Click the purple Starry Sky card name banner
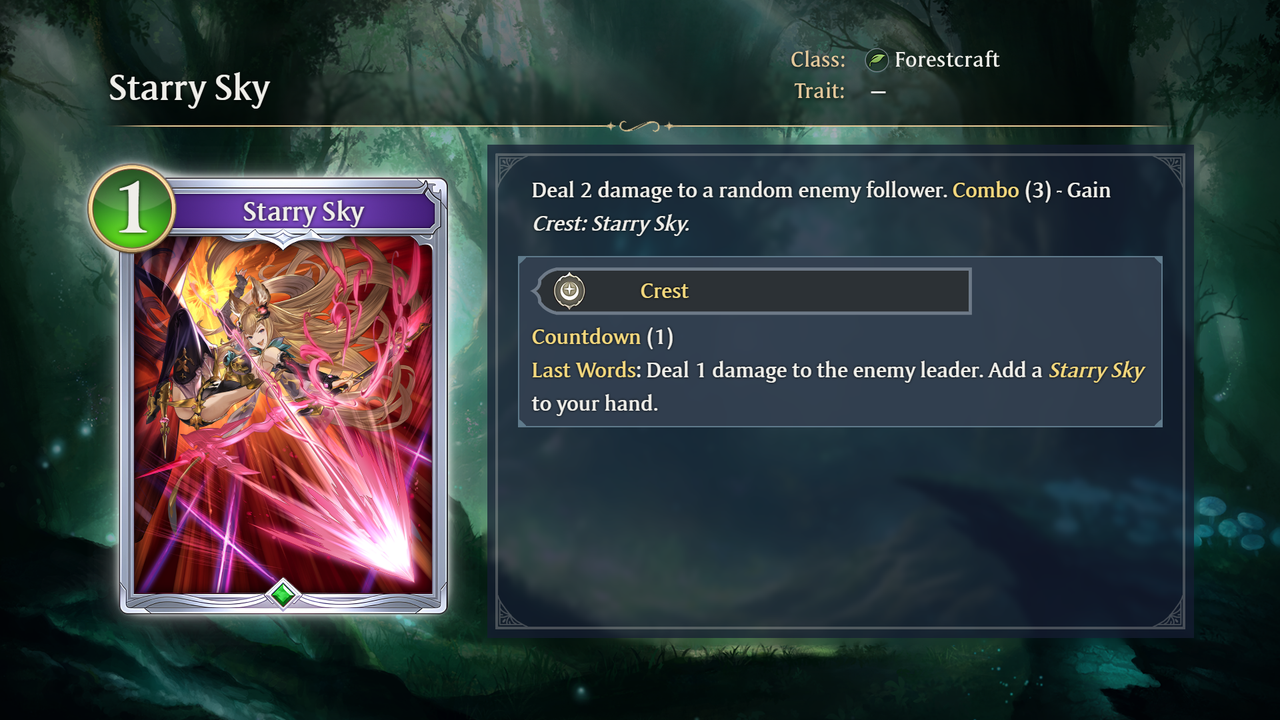1280x720 pixels. pyautogui.click(x=303, y=212)
